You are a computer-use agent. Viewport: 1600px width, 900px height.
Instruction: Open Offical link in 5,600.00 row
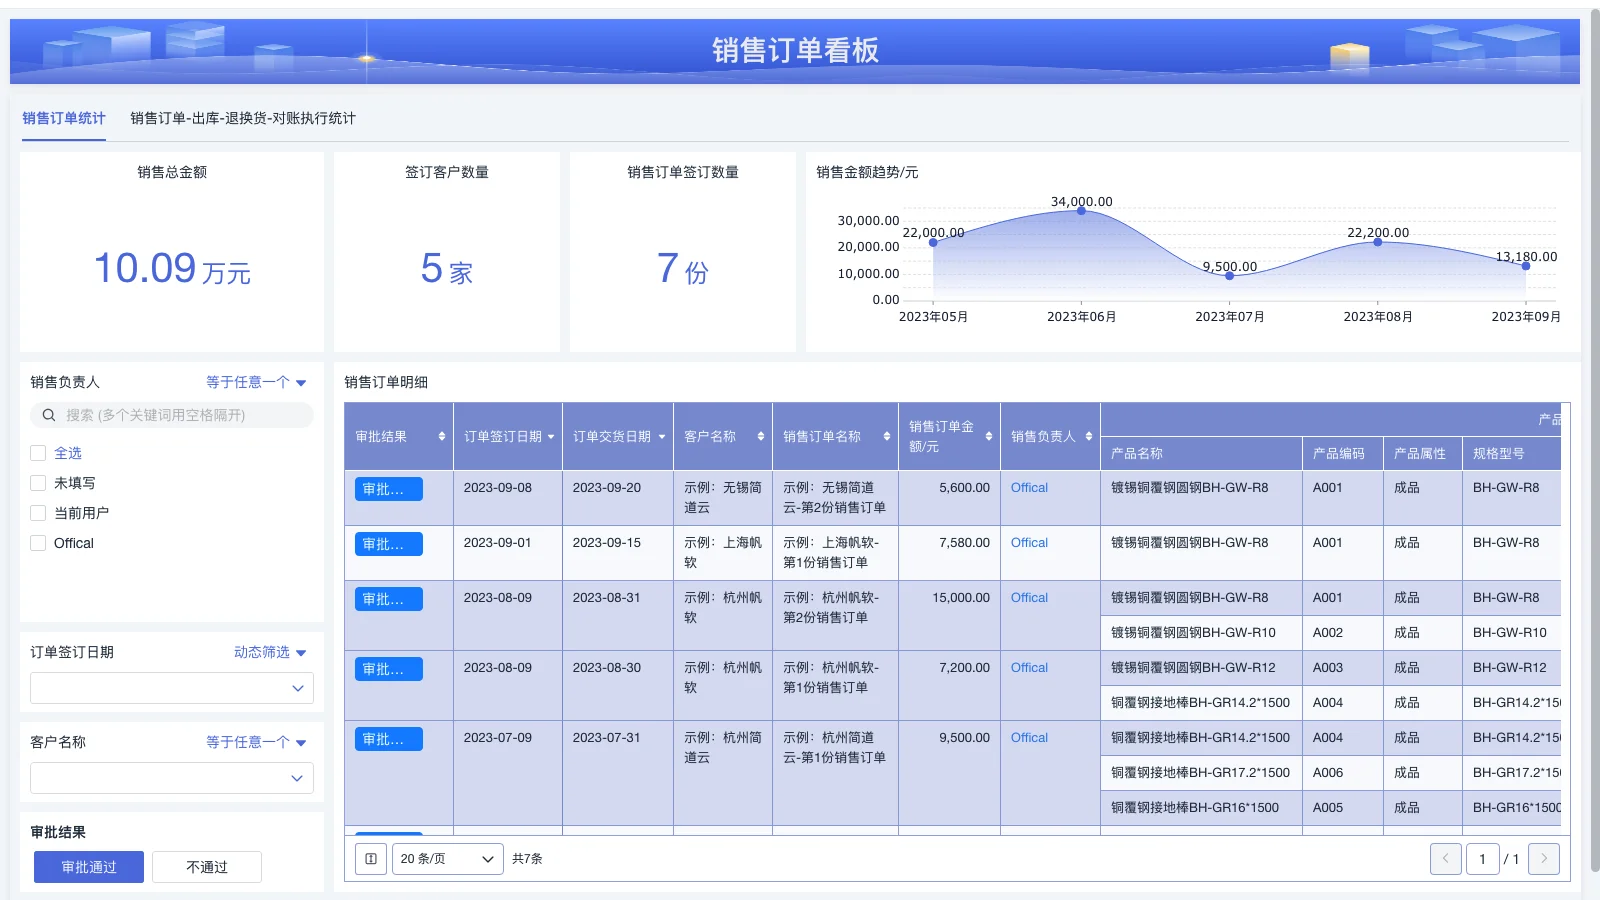click(x=1029, y=488)
